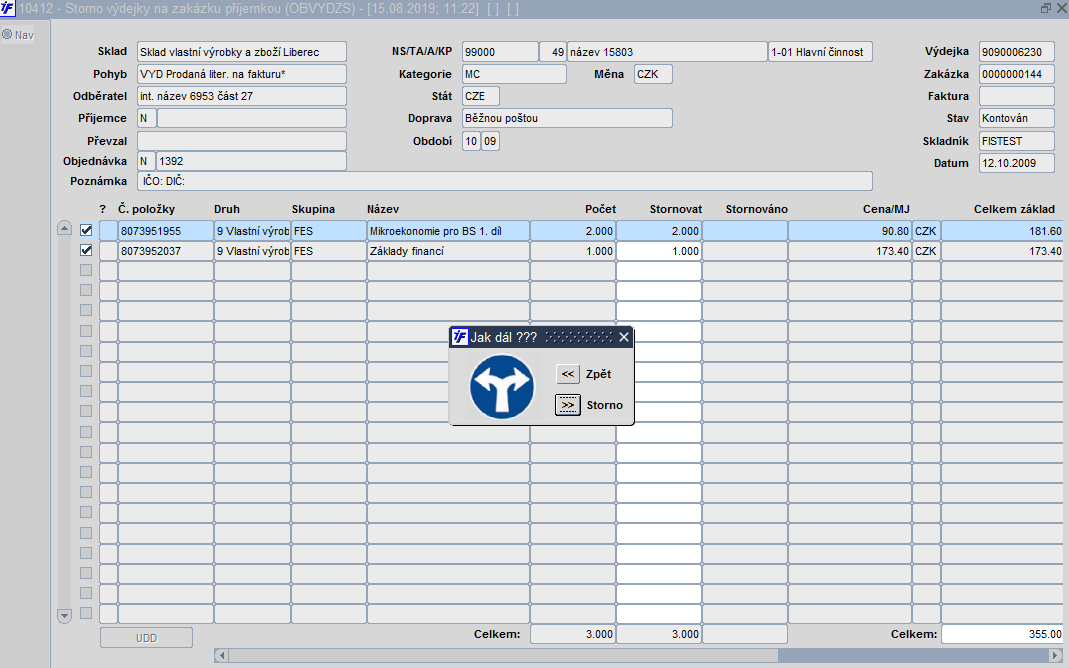
Task: Click the Č. položky column header
Action: click(x=147, y=209)
